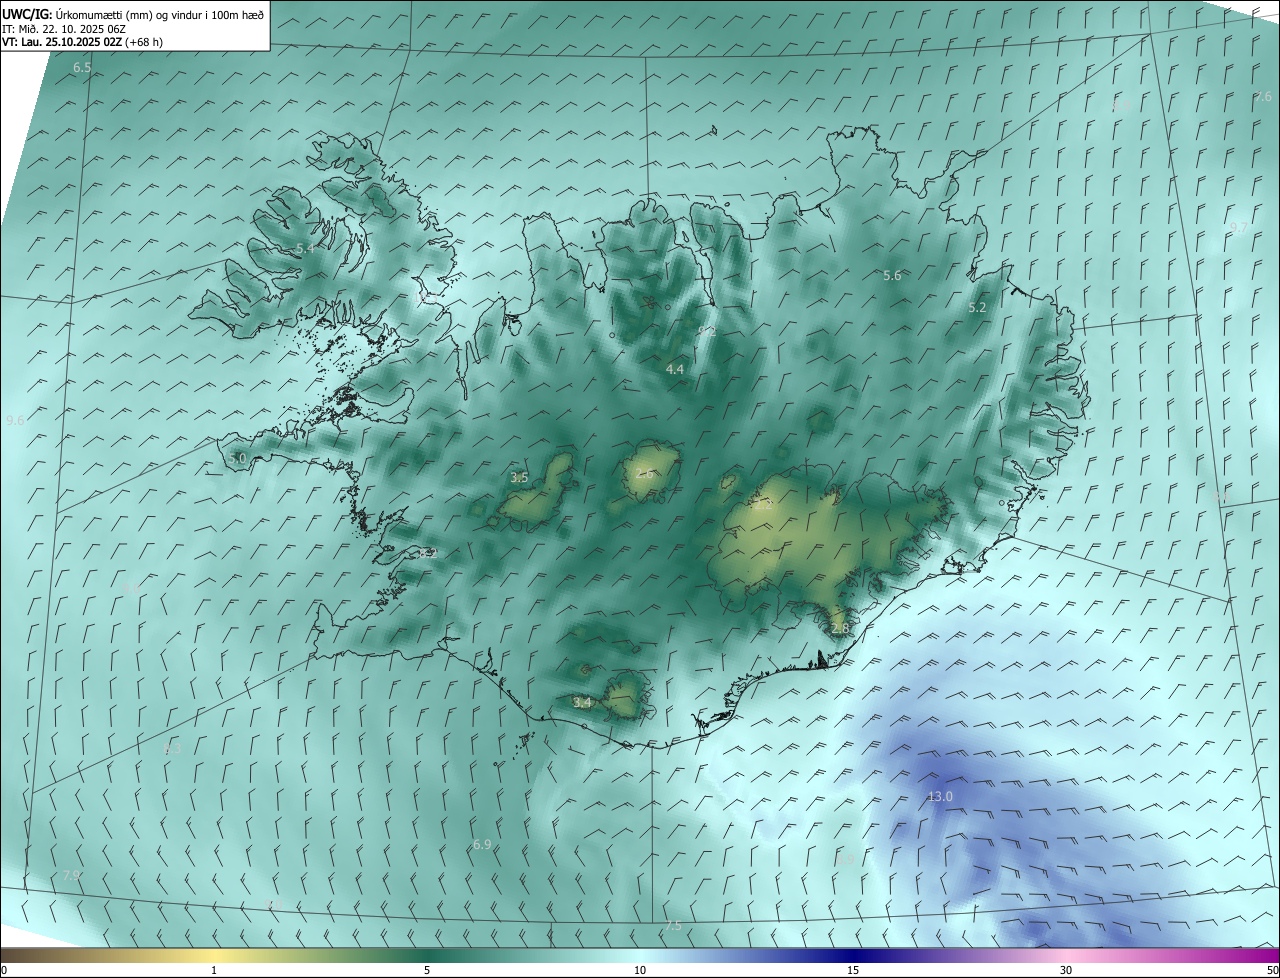The width and height of the screenshot is (1280, 978).
Task: Click the 2.8 value label
Action: pos(840,629)
